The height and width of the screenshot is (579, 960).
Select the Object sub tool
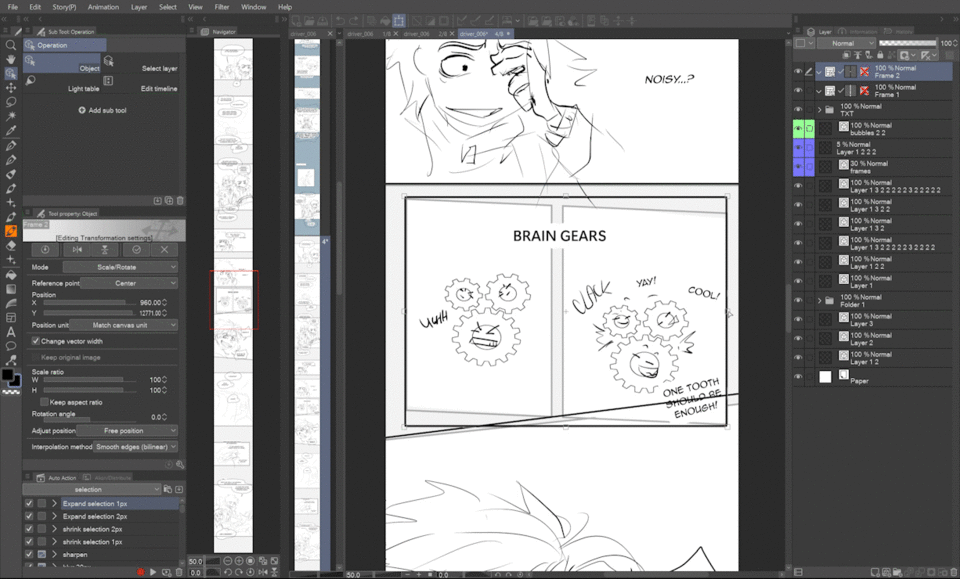pos(63,64)
